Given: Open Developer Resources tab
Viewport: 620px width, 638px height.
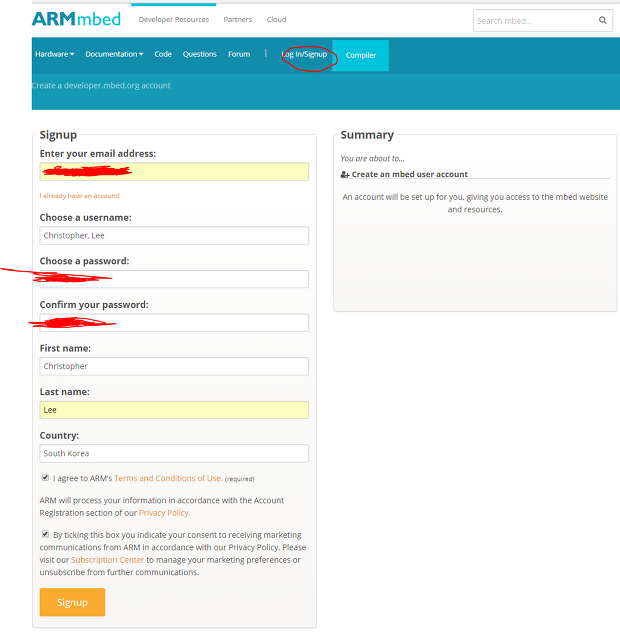Looking at the screenshot, I should (x=174, y=20).
